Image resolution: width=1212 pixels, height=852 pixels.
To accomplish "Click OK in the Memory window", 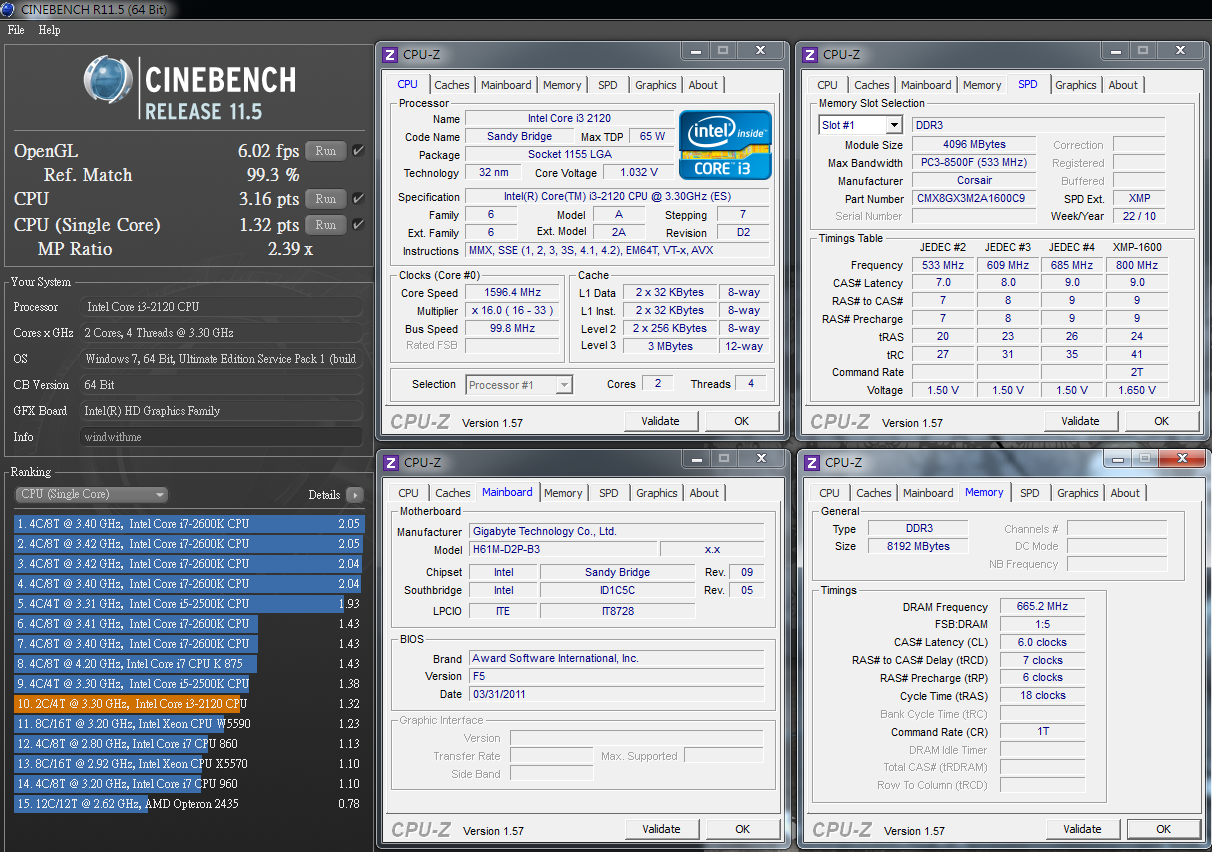I will [x=1163, y=829].
